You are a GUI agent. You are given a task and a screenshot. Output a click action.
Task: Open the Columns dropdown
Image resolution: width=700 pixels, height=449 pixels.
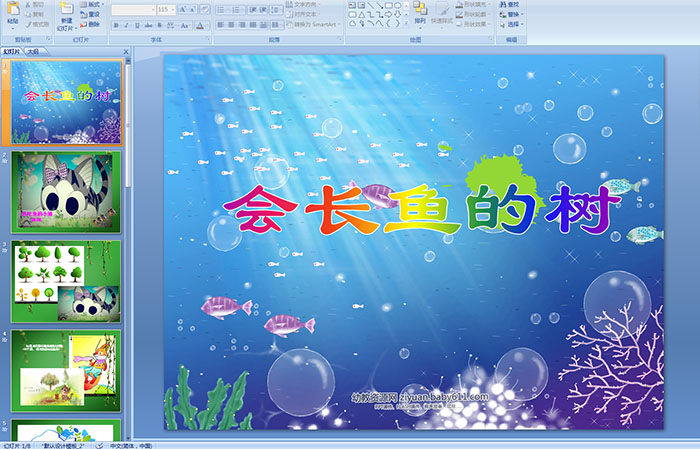[276, 25]
